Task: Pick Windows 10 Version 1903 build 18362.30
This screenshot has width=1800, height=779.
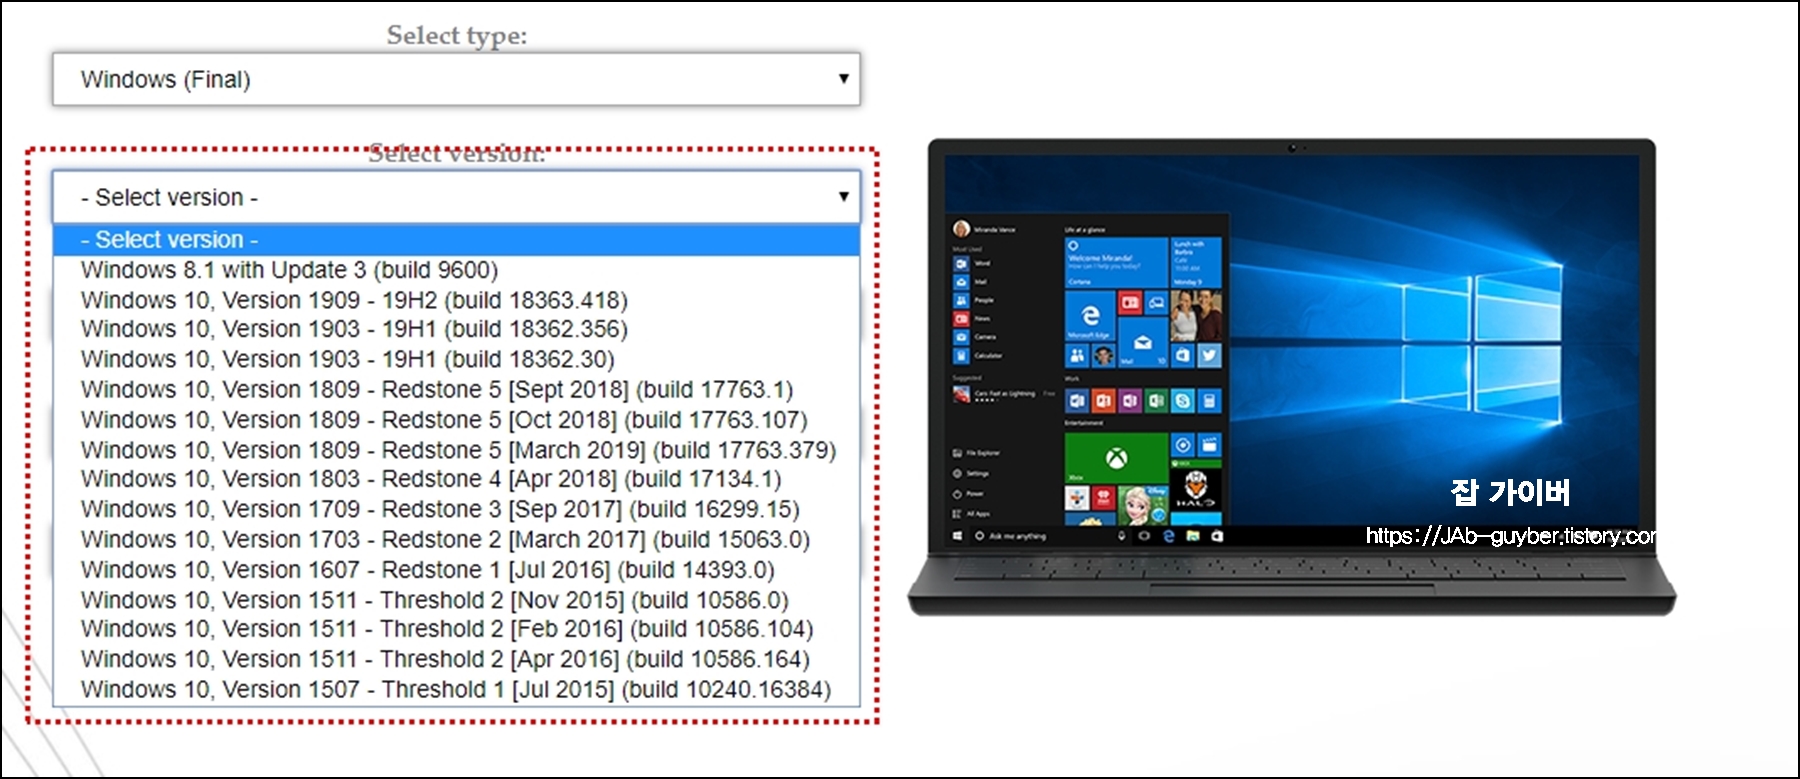Action: point(456,359)
